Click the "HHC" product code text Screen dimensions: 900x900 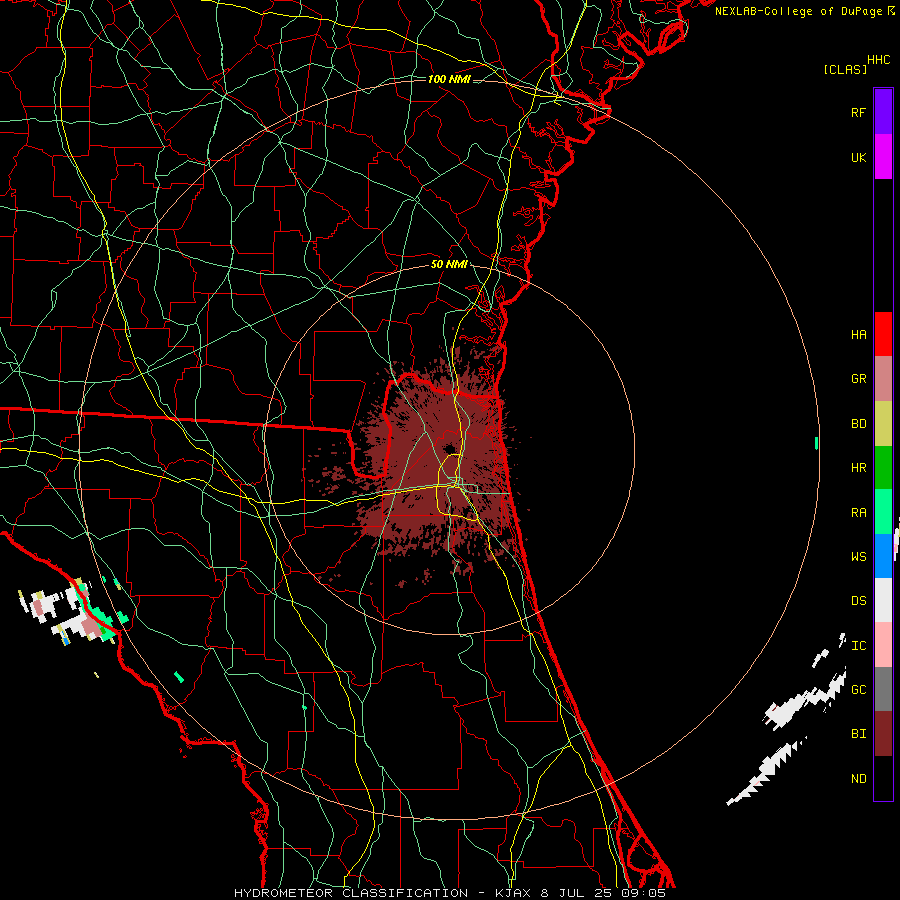point(878,60)
